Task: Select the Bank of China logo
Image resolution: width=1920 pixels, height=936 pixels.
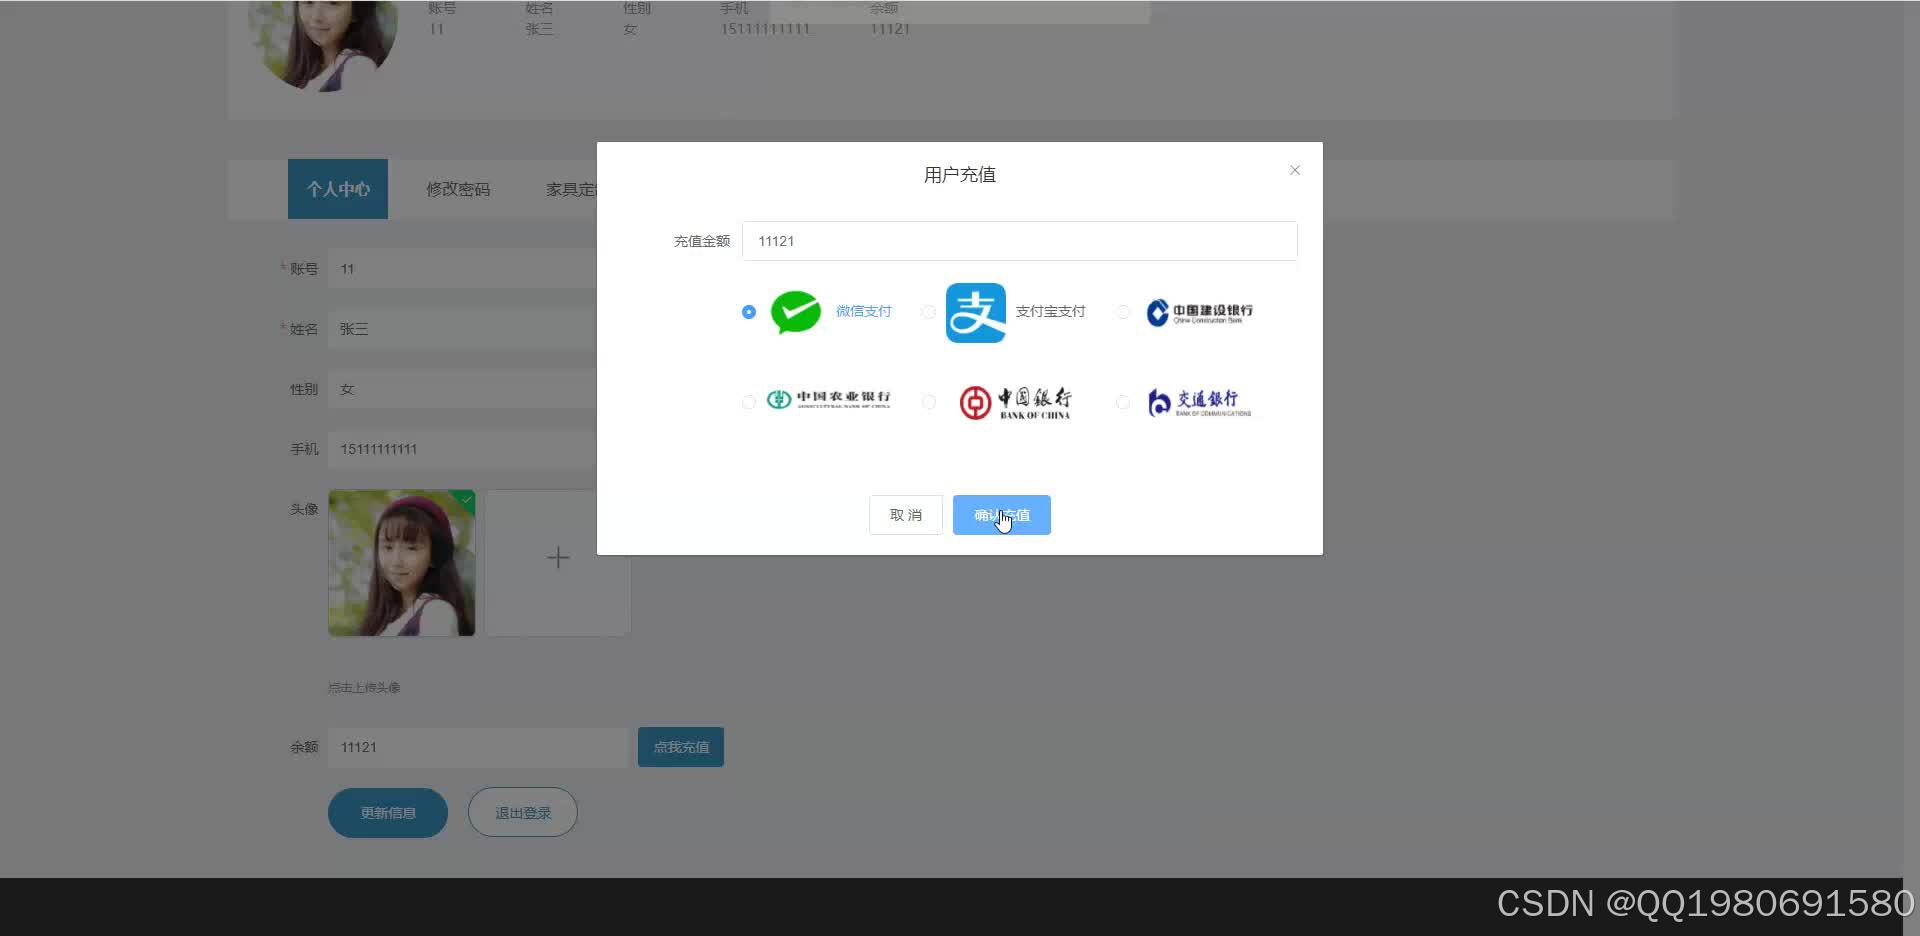Action: point(1014,401)
